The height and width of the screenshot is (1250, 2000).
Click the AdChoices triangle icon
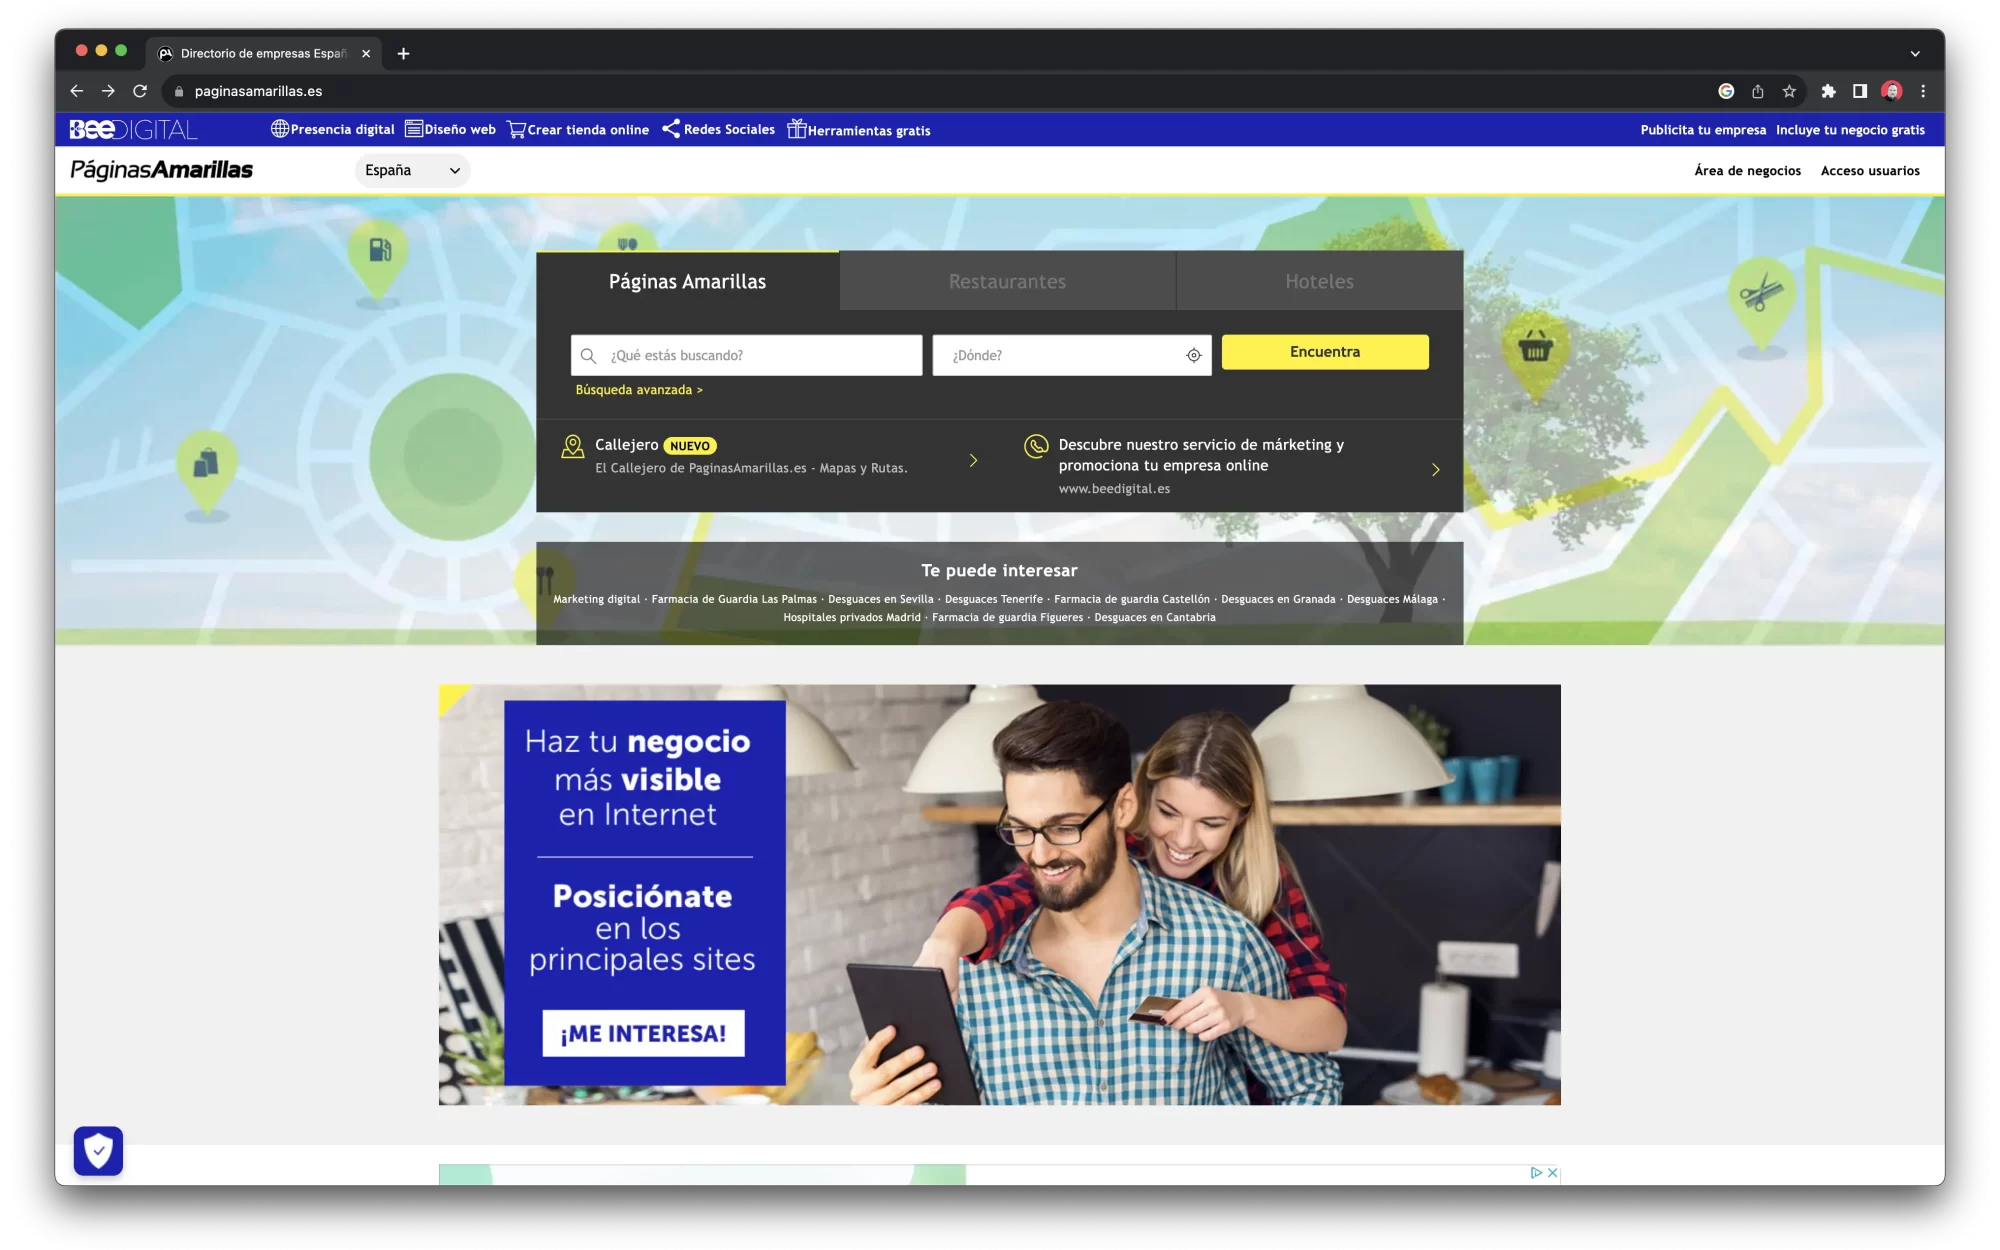tap(1536, 1173)
